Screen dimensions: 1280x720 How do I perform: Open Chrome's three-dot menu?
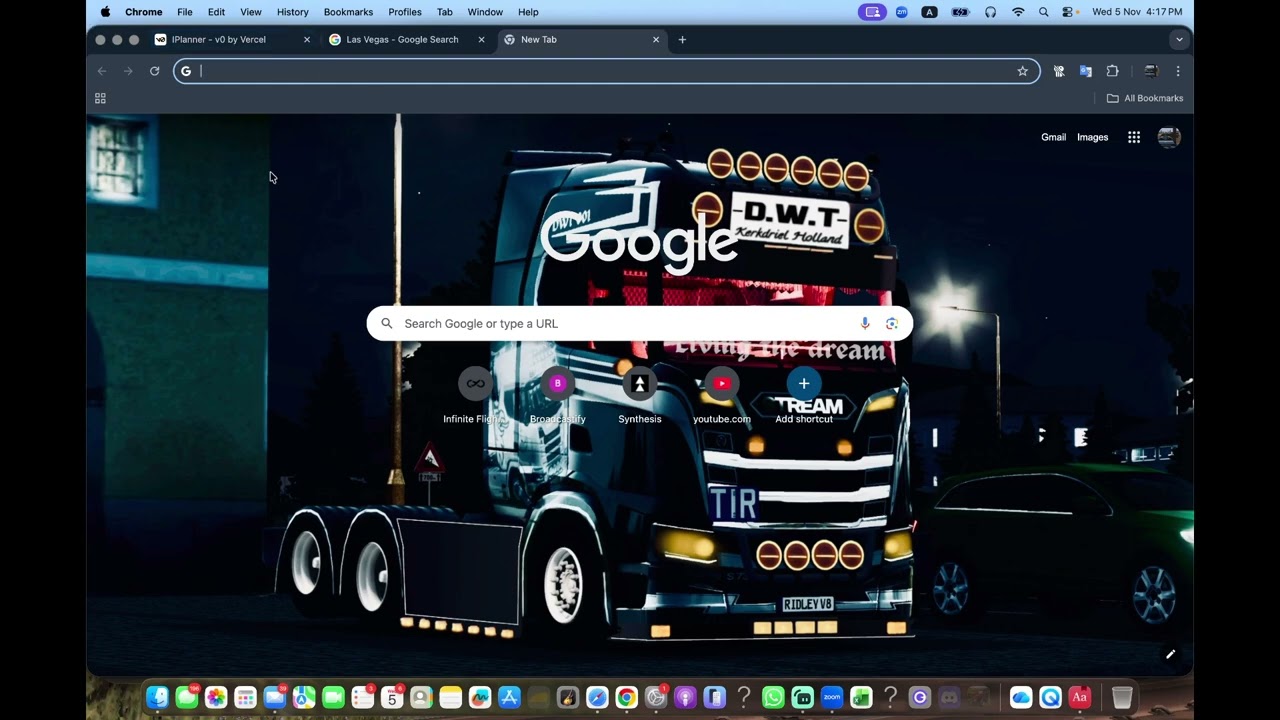(1178, 71)
